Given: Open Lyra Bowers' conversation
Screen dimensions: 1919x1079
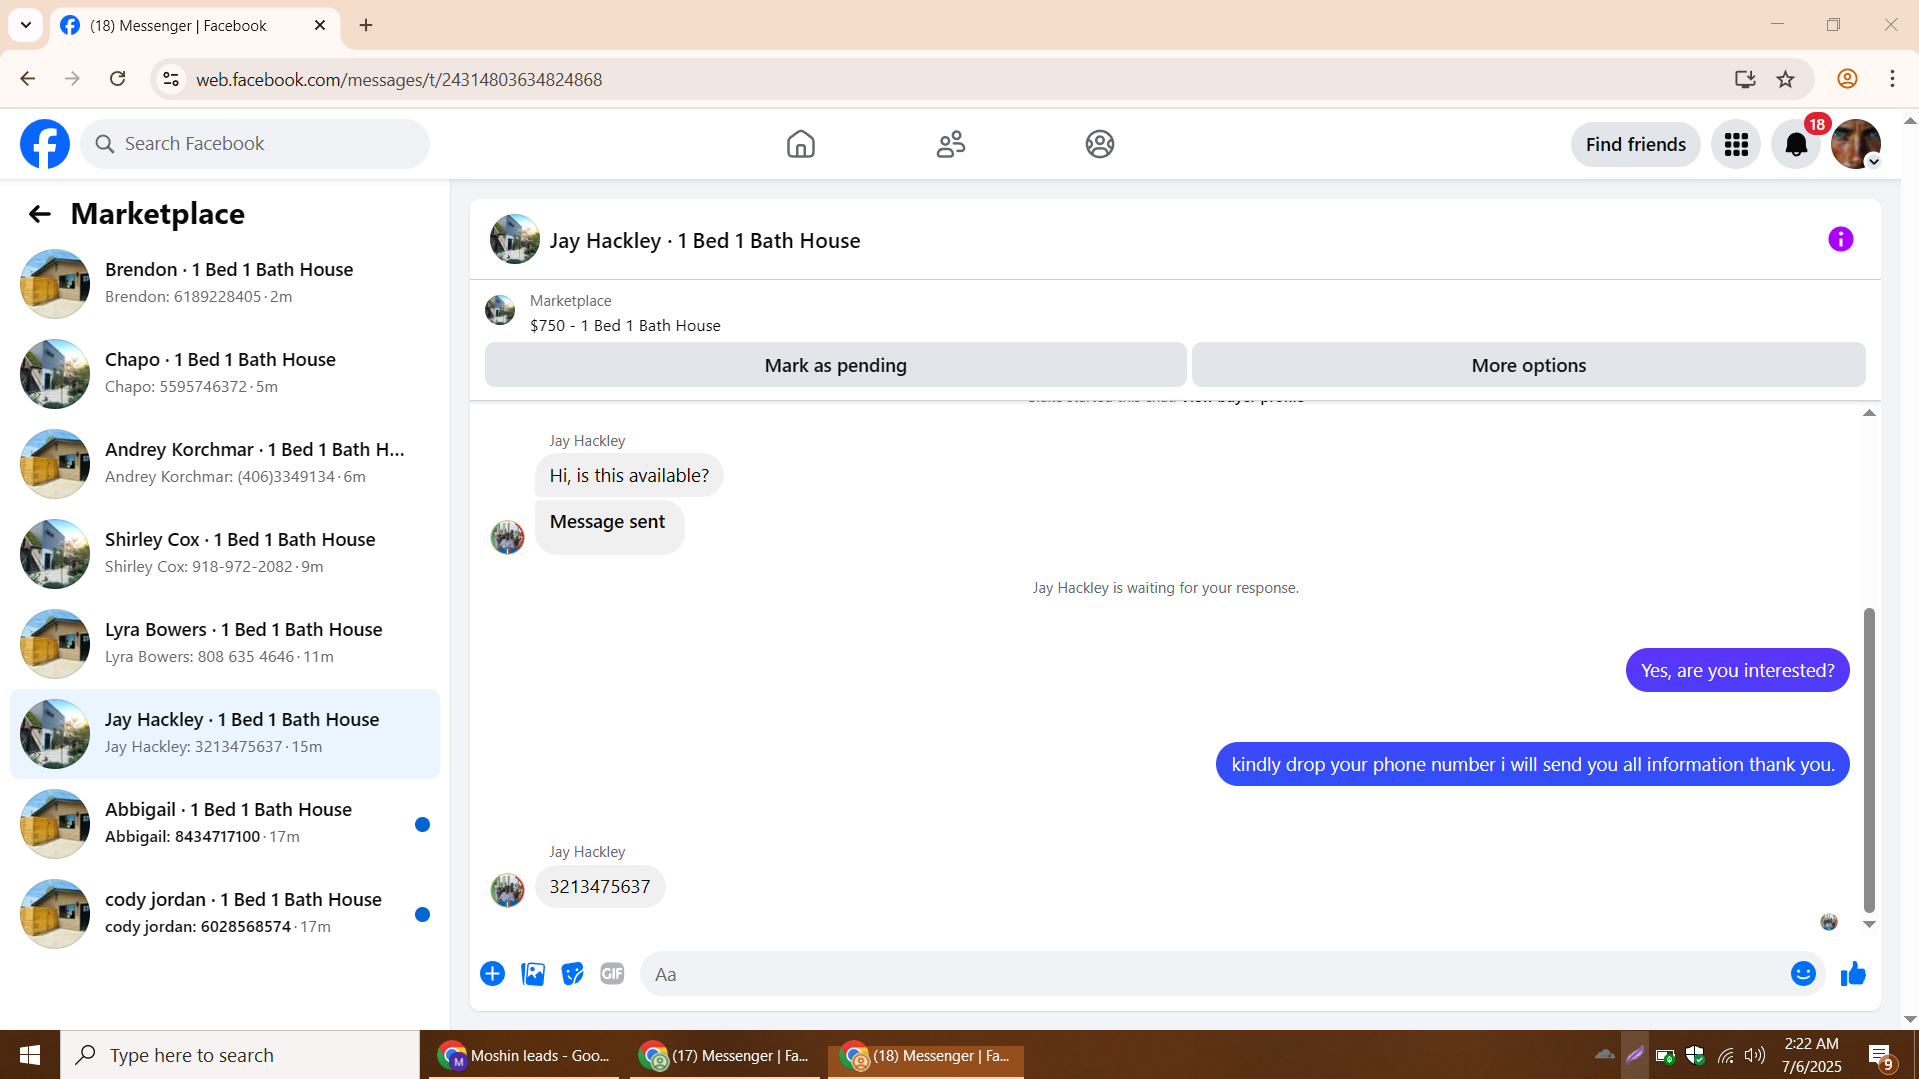Looking at the screenshot, I should pyautogui.click(x=225, y=644).
